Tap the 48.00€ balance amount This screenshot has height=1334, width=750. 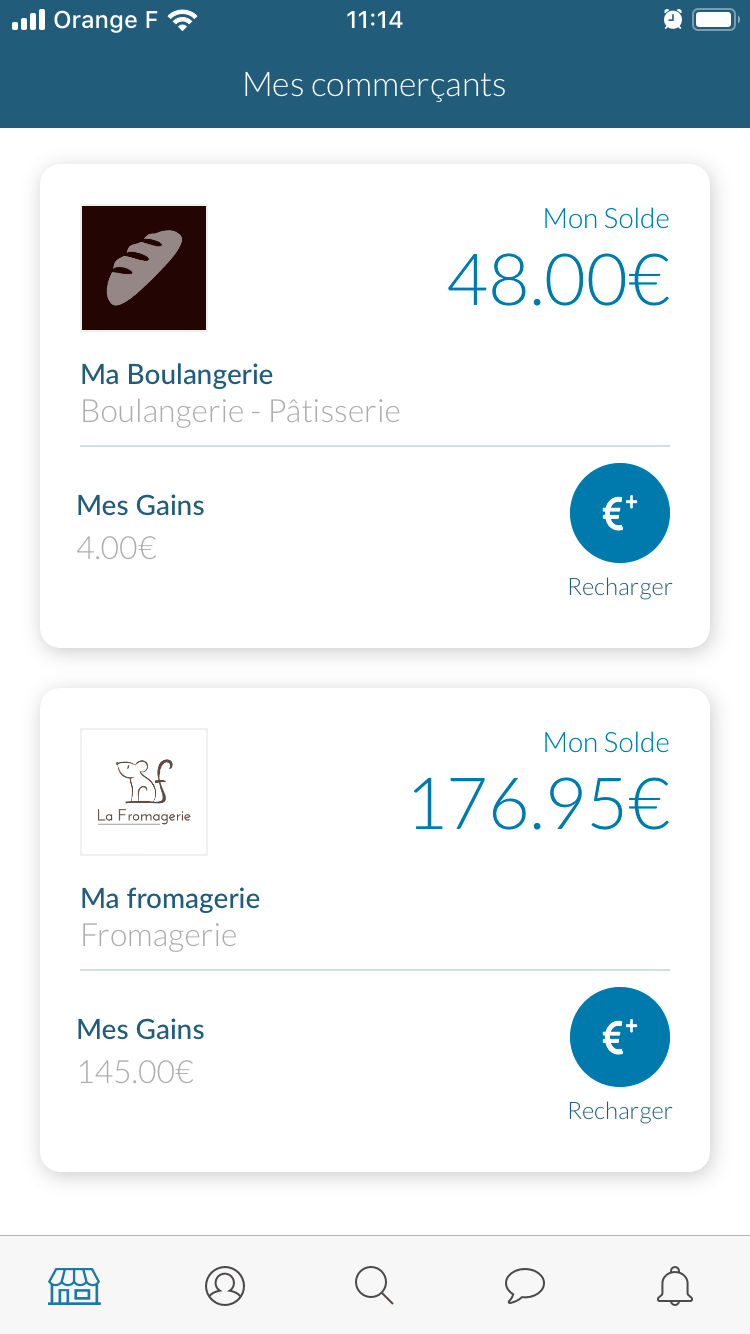point(558,279)
